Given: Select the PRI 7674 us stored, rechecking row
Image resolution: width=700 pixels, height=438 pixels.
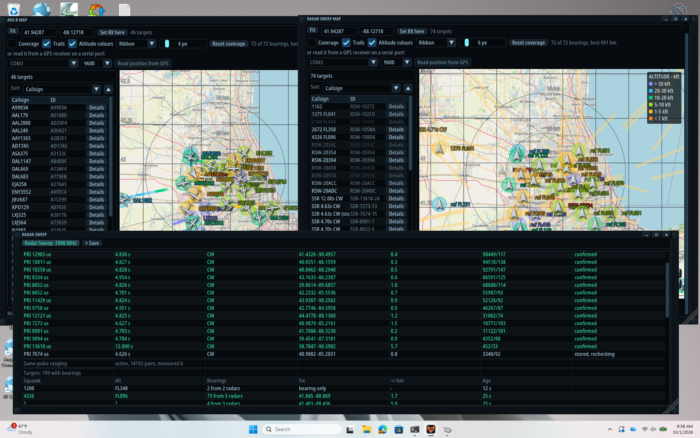Looking at the screenshot, I should point(344,354).
